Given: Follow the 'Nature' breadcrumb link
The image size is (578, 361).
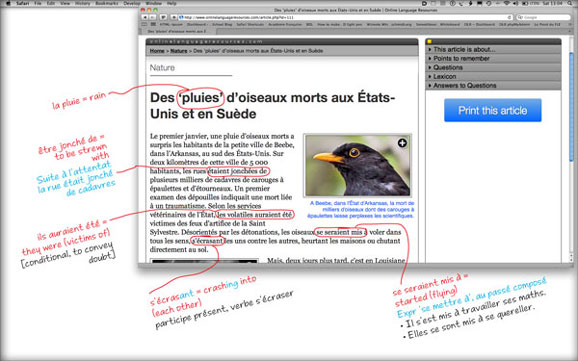Looking at the screenshot, I should click(x=179, y=51).
